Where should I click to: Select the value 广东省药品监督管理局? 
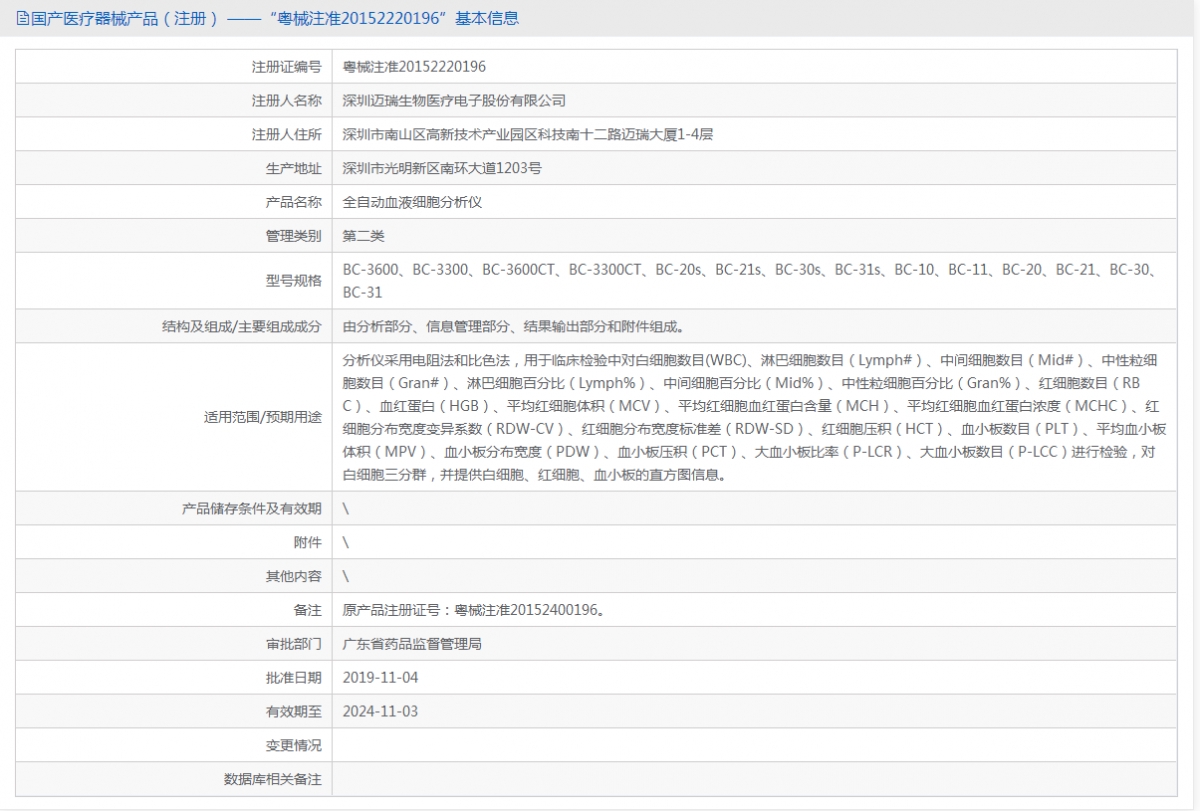click(412, 644)
